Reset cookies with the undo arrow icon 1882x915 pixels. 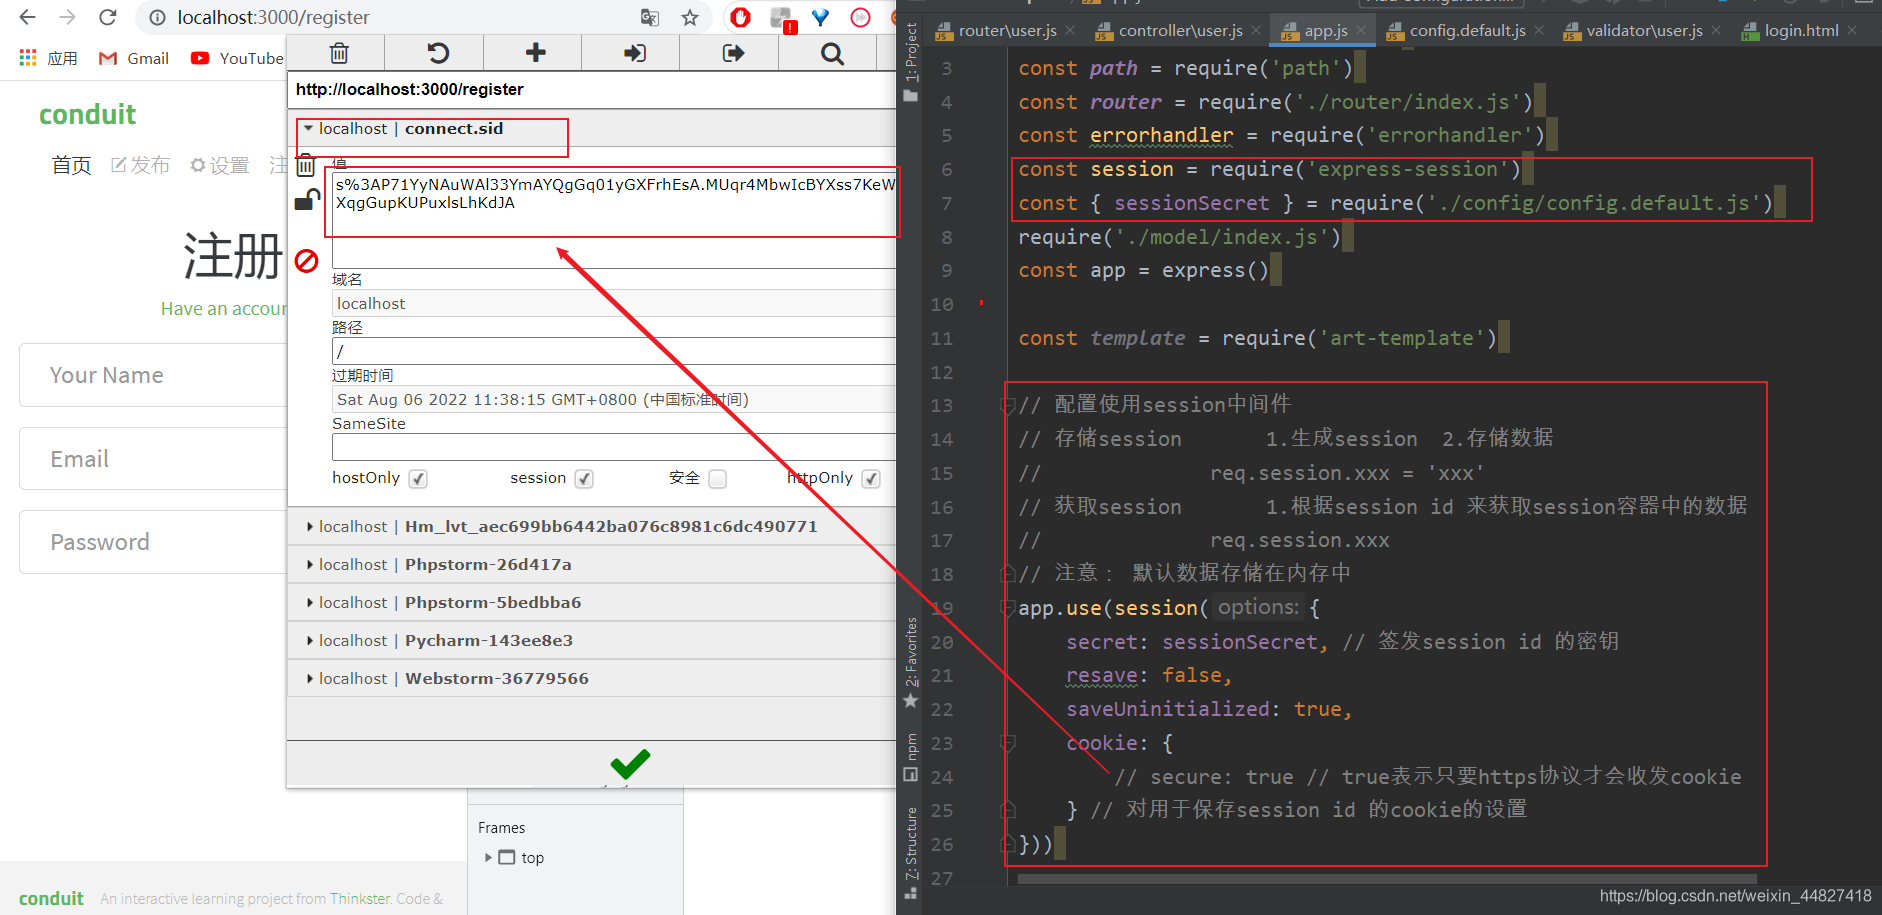tap(437, 53)
